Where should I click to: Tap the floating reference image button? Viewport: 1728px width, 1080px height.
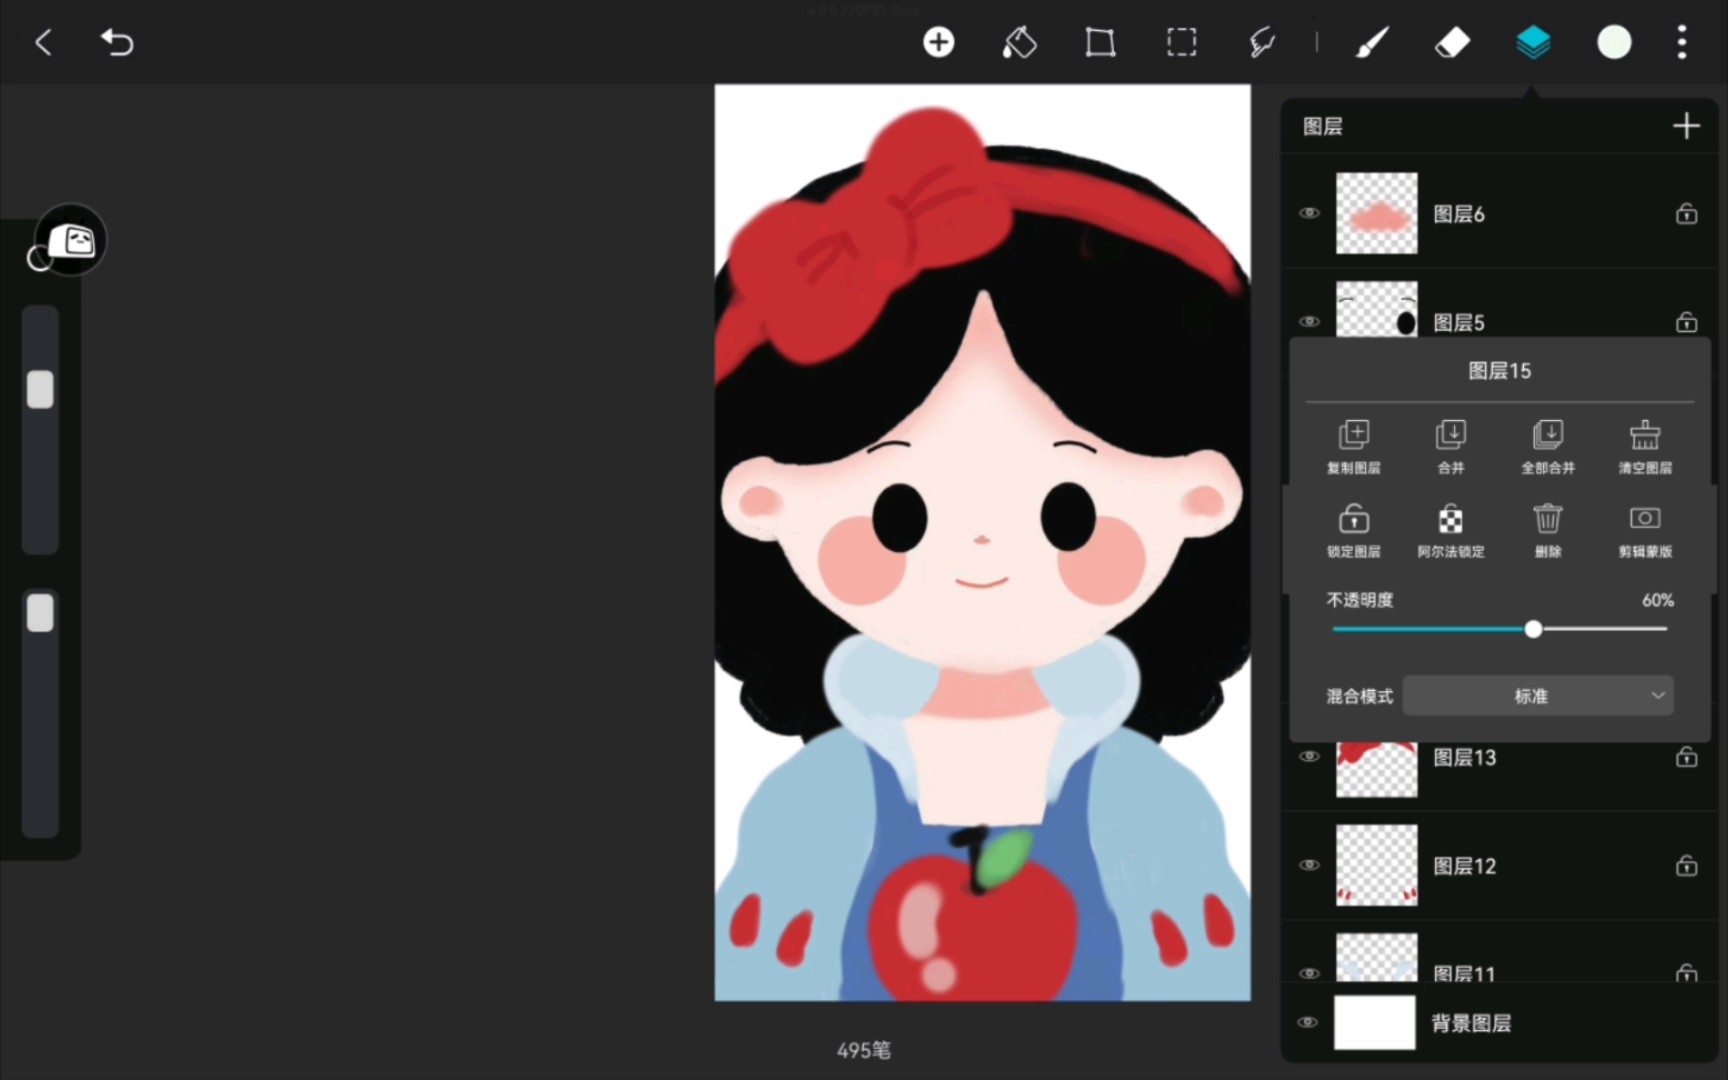[71, 240]
